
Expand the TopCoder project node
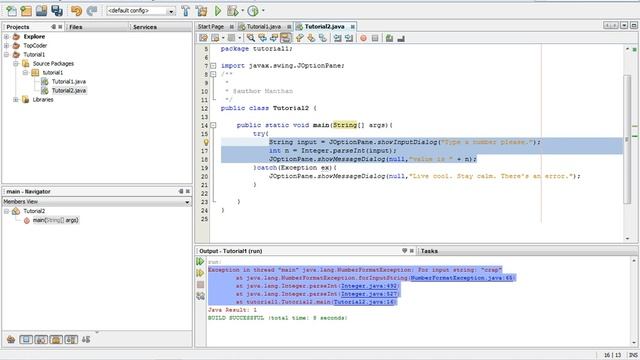tap(7, 46)
